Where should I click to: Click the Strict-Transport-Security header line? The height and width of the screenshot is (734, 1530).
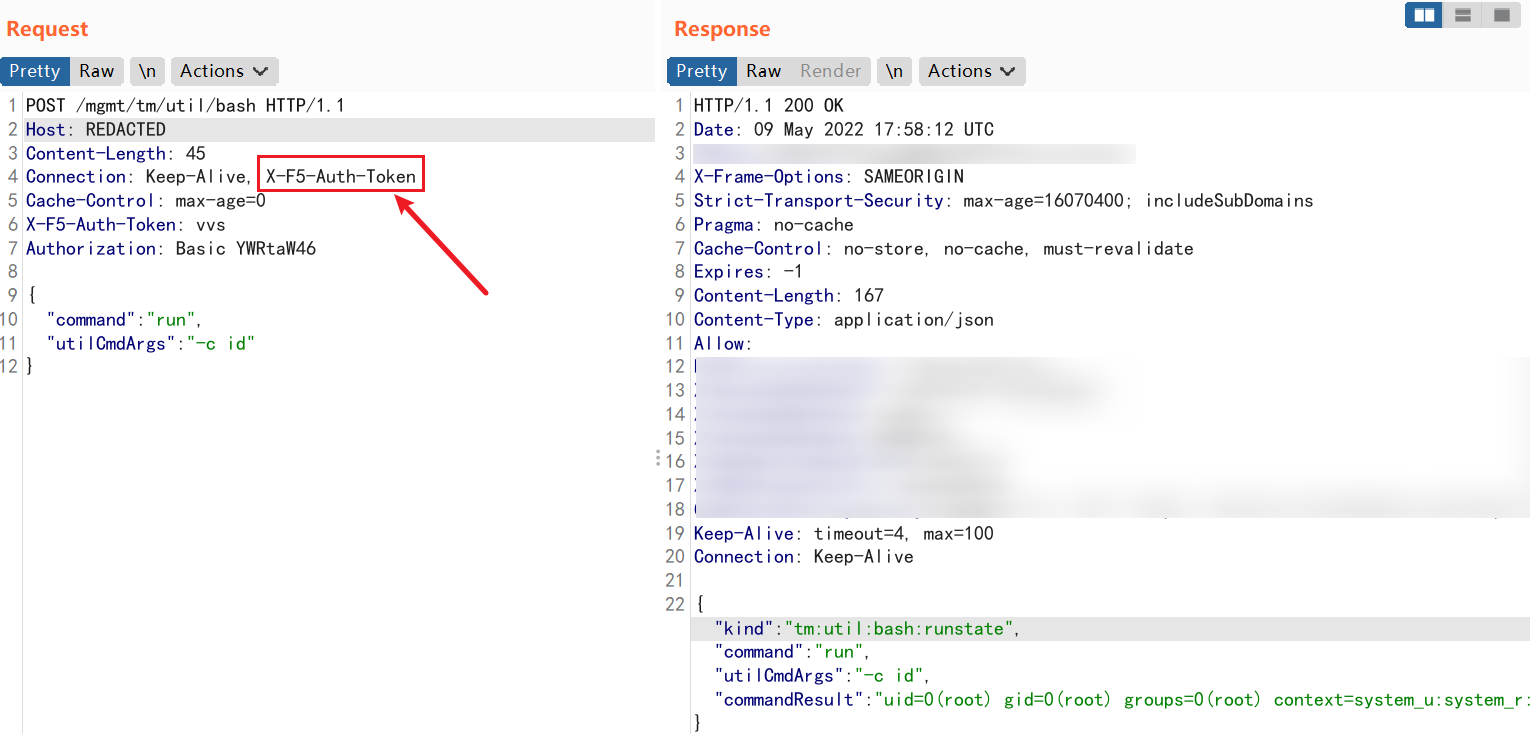click(1003, 200)
